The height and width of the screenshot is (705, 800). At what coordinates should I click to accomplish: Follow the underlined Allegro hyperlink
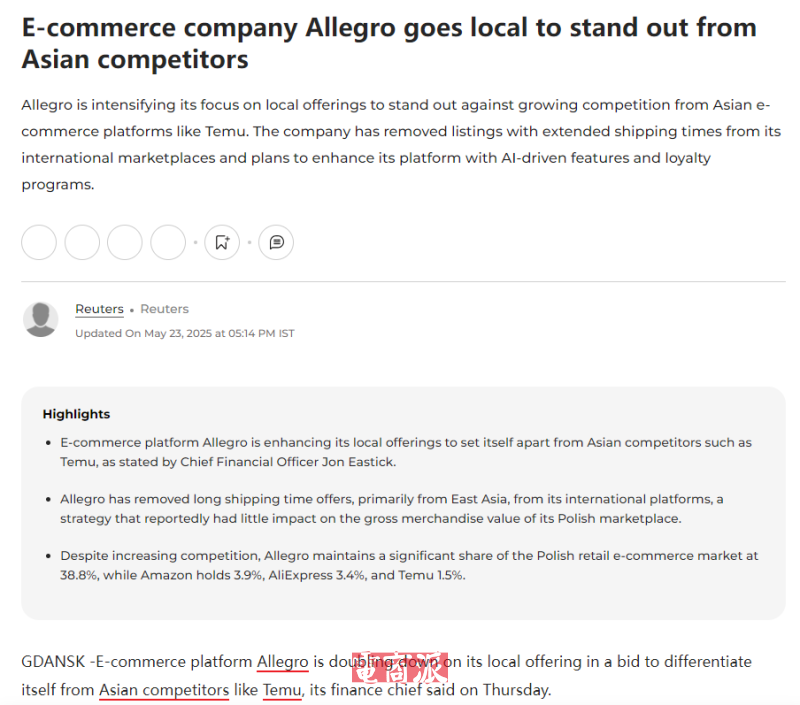pos(281,661)
